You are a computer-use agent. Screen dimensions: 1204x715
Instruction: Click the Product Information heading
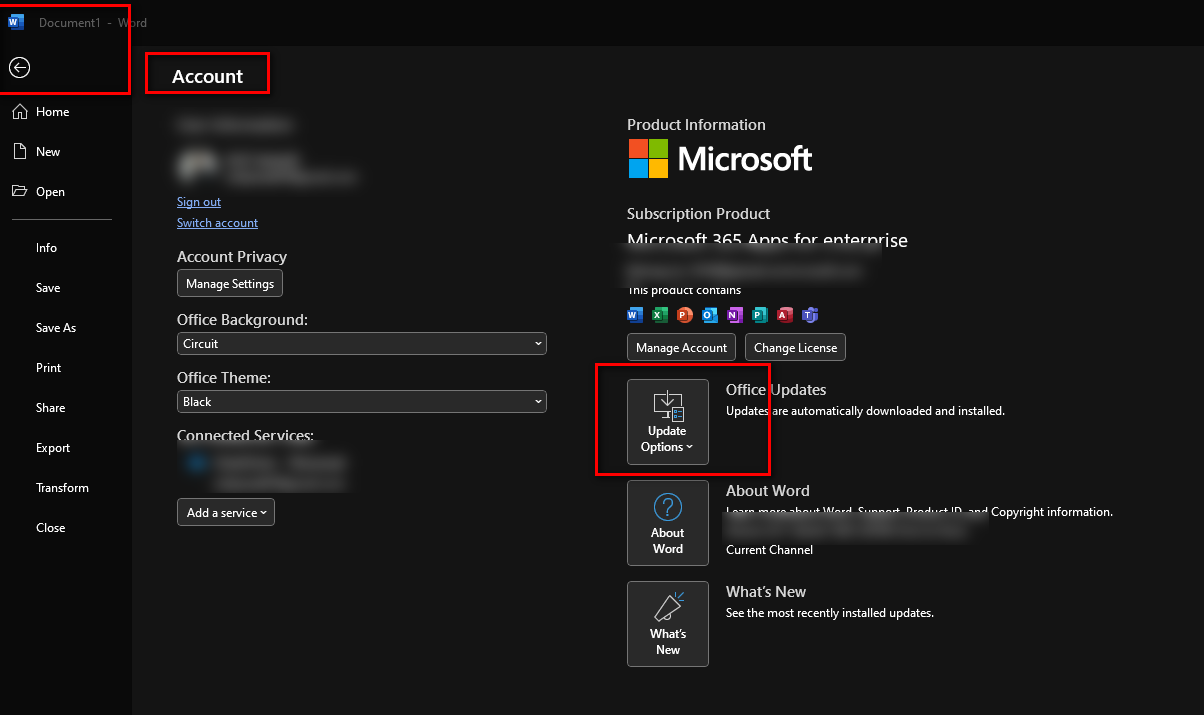(696, 125)
